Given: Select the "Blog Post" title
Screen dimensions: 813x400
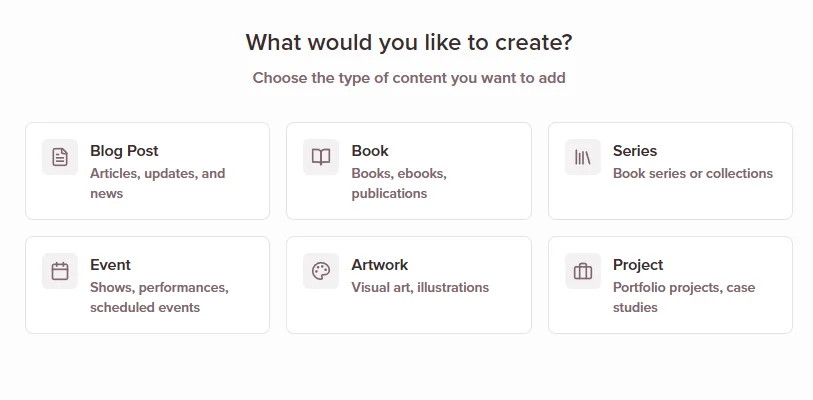Looking at the screenshot, I should tap(124, 151).
